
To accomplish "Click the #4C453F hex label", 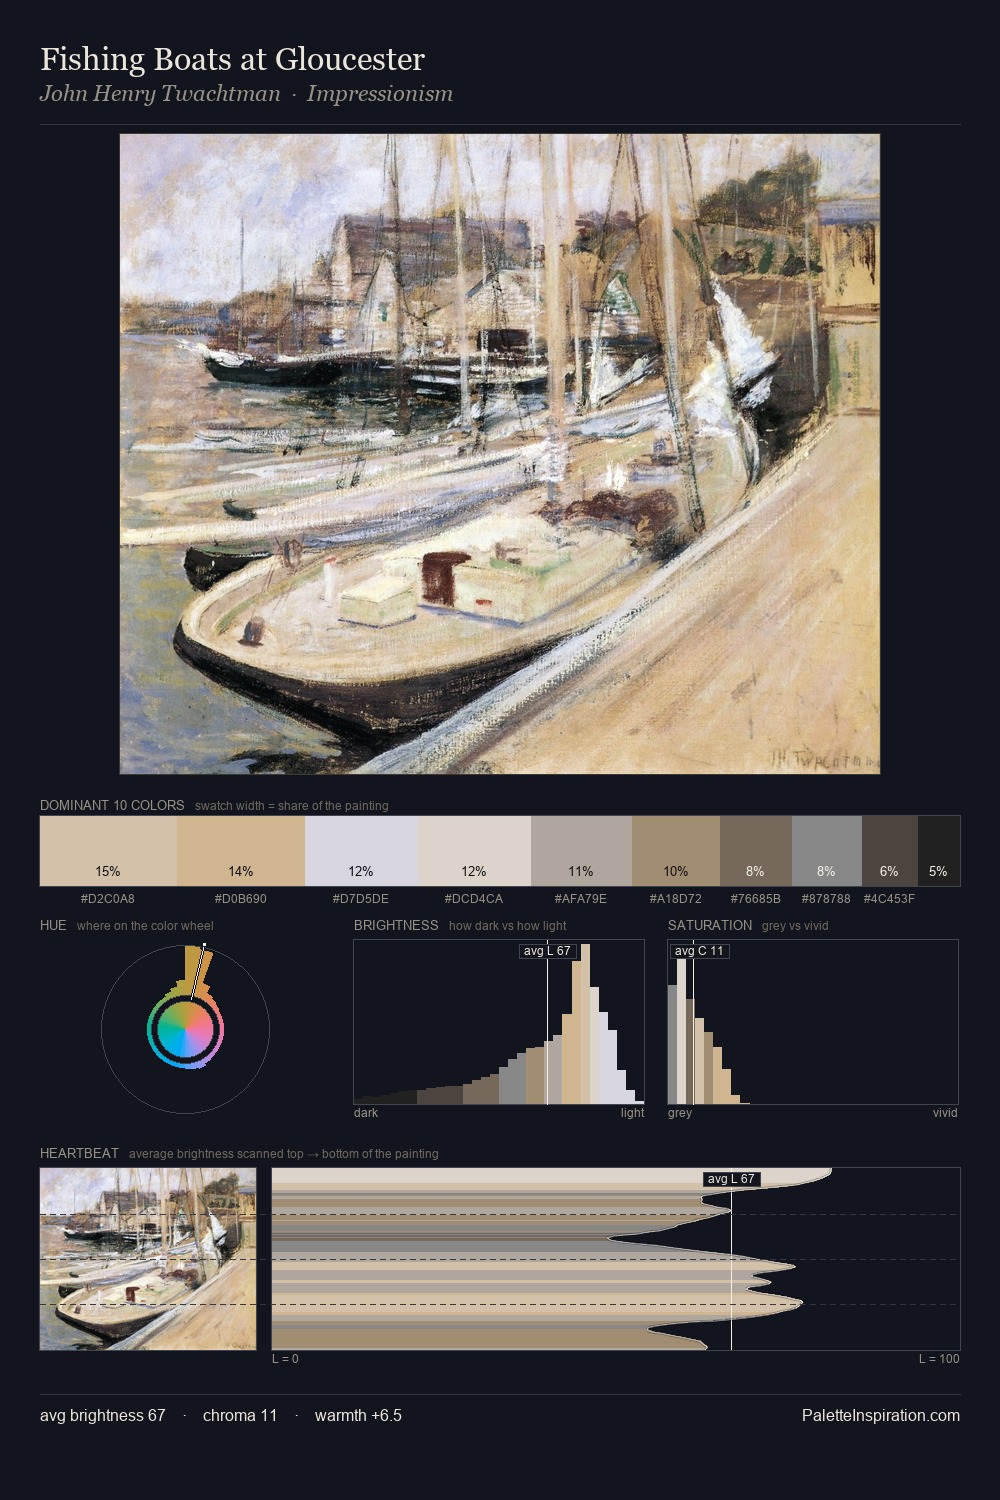I will coord(889,899).
